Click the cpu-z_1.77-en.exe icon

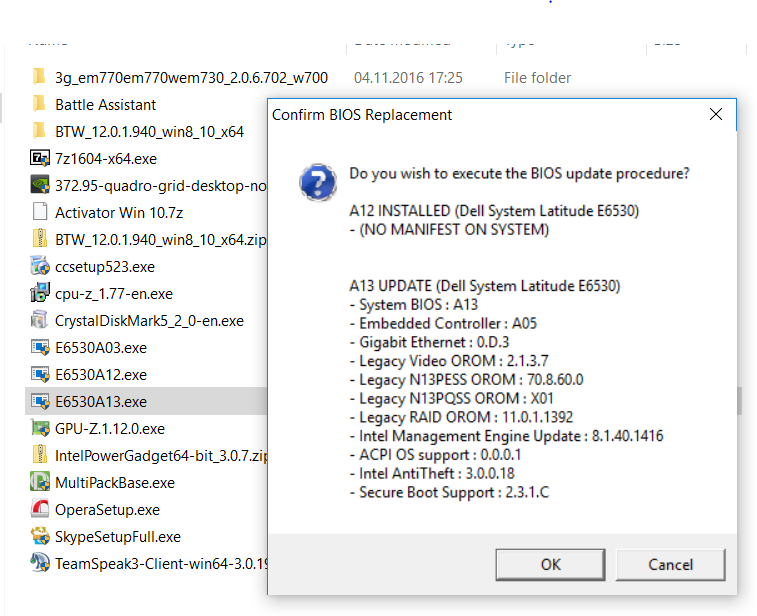(x=40, y=294)
